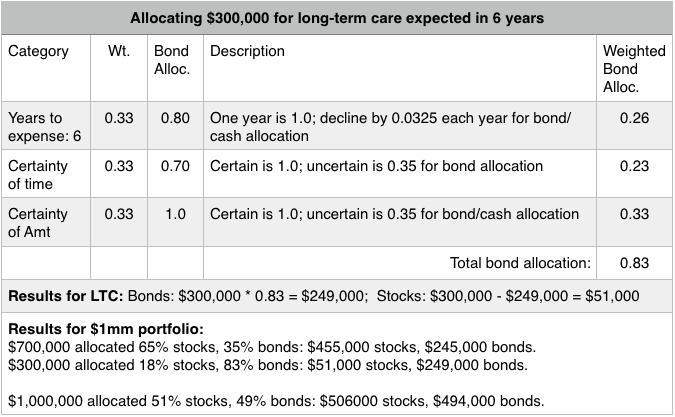Select the 0.70 bond allocation value
The width and height of the screenshot is (675, 417).
pyautogui.click(x=176, y=166)
